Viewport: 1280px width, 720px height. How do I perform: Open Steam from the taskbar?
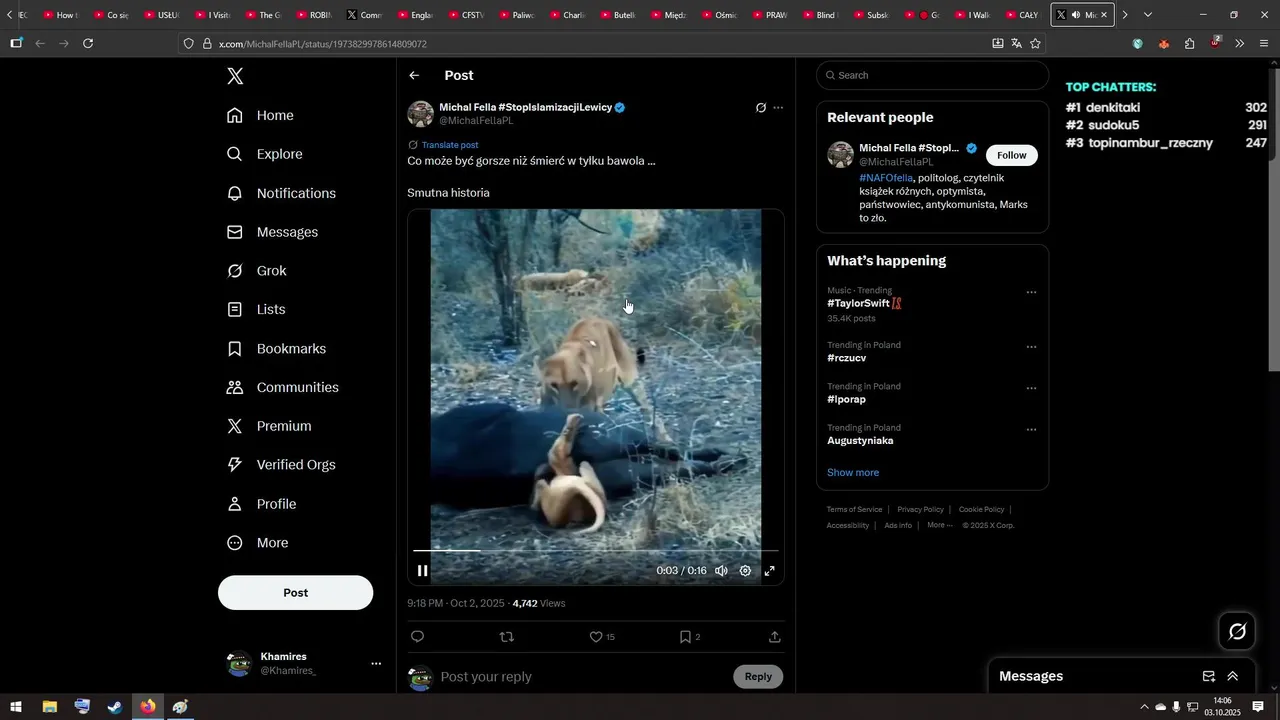pyautogui.click(x=115, y=707)
